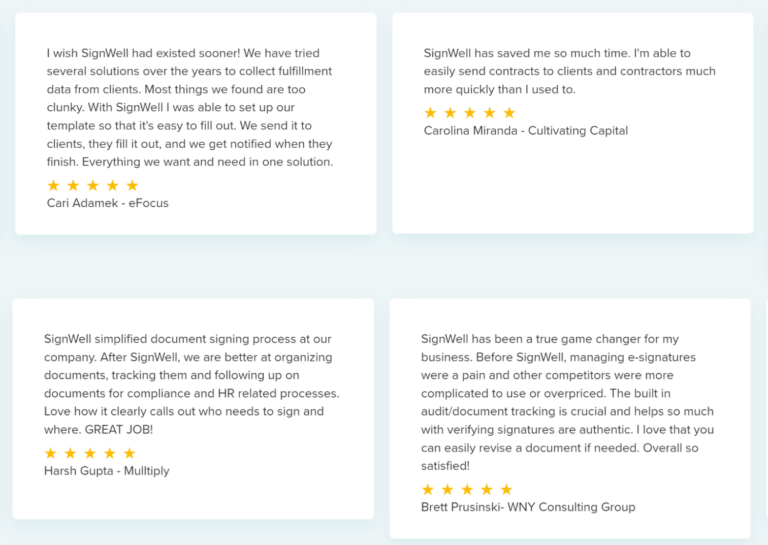Select third star above Brett Prusinski's name
This screenshot has width=768, height=545.
coord(467,489)
